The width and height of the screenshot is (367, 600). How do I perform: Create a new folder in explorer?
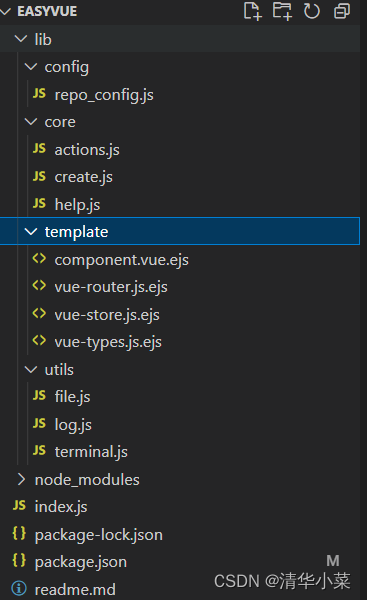282,11
